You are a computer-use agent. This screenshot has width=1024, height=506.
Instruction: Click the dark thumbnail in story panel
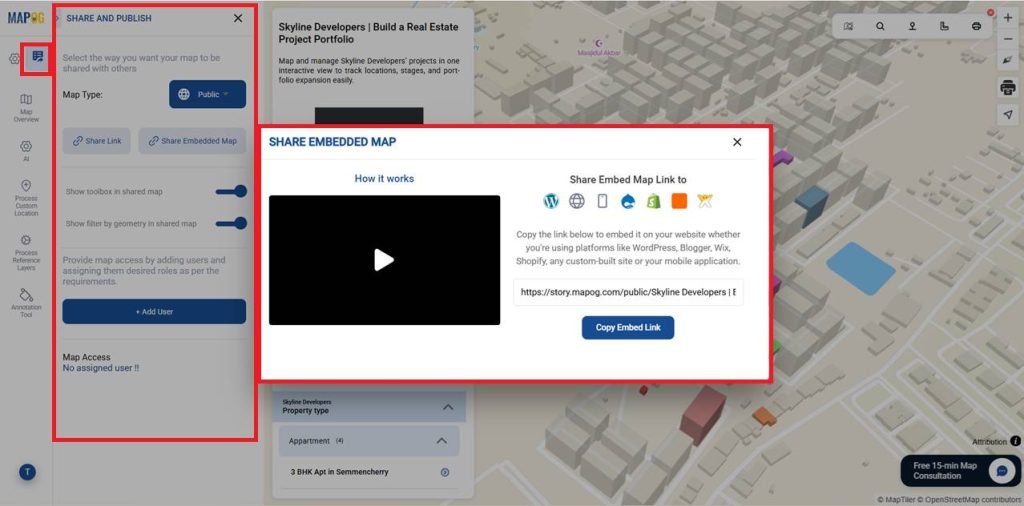[x=369, y=116]
